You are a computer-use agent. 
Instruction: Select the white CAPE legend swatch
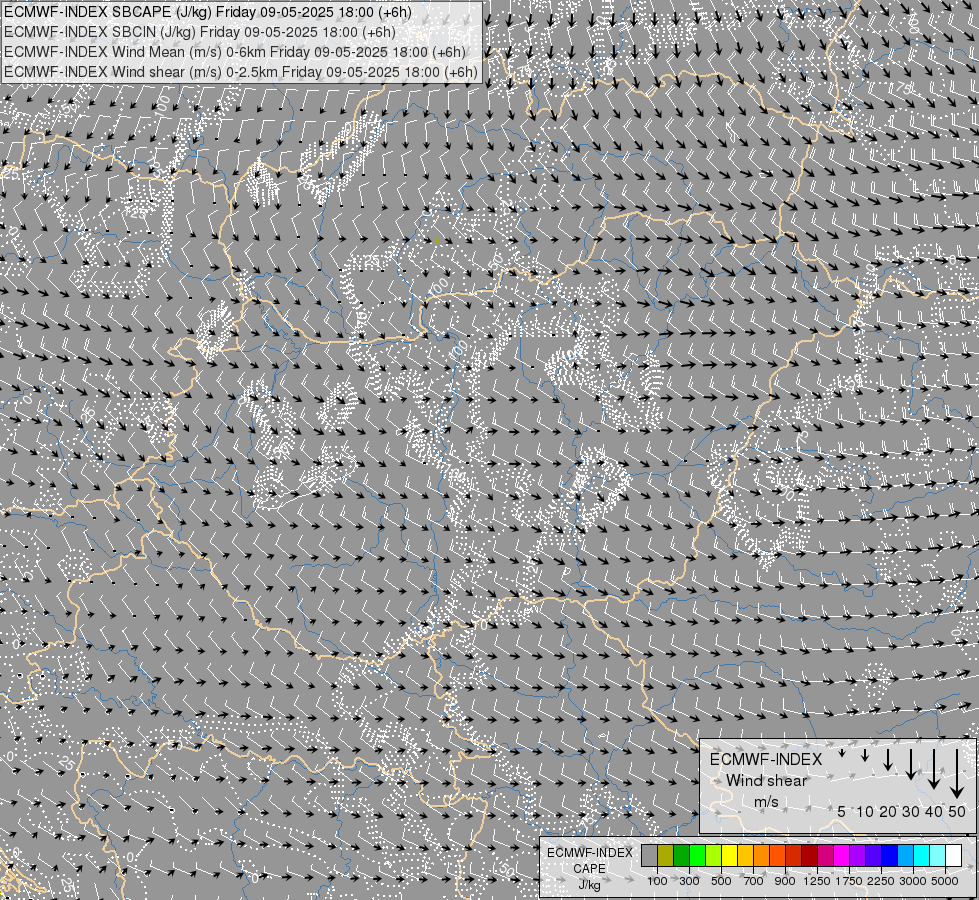[954, 856]
